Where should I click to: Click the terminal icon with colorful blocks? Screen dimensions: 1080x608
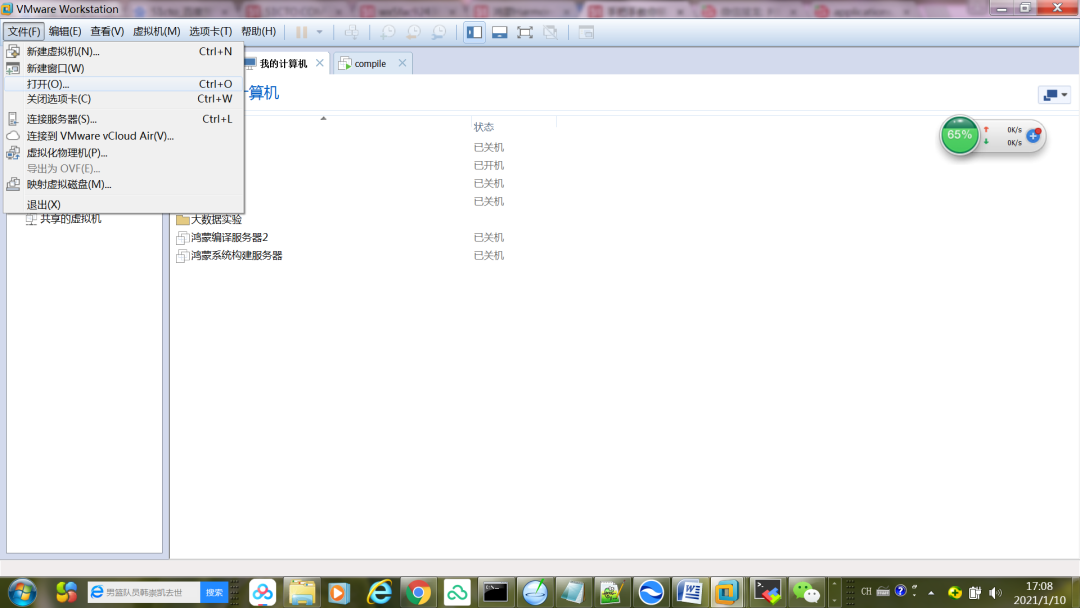pos(767,592)
